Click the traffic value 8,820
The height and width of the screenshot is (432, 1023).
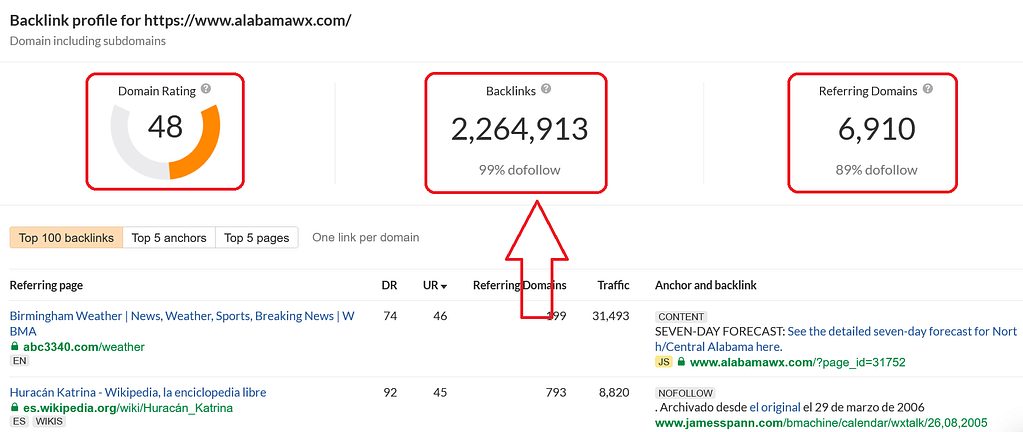[x=616, y=392]
